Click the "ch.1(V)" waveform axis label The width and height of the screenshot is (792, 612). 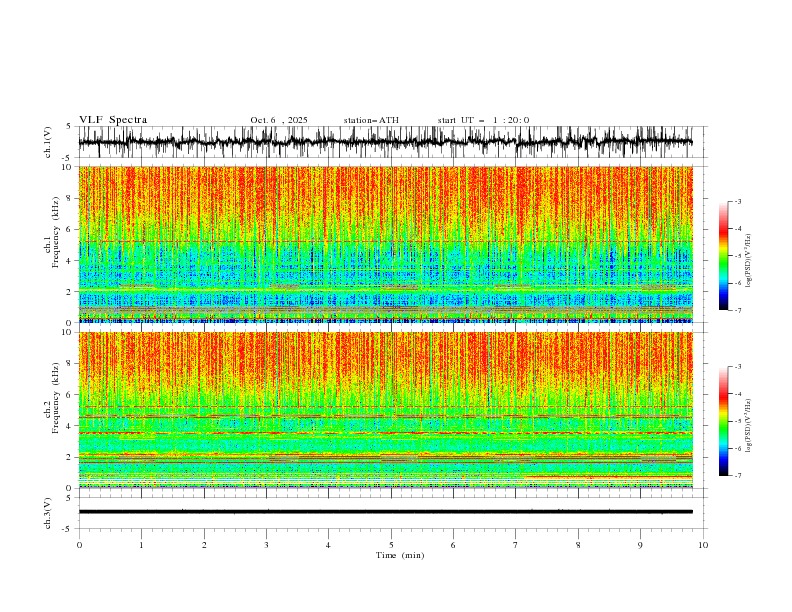click(48, 142)
